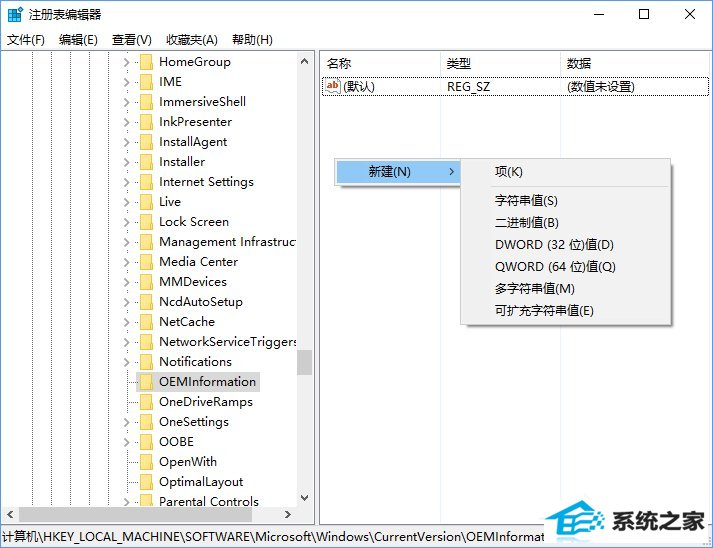This screenshot has height=548, width=713.
Task: Expand the Installer tree node
Action: (127, 162)
